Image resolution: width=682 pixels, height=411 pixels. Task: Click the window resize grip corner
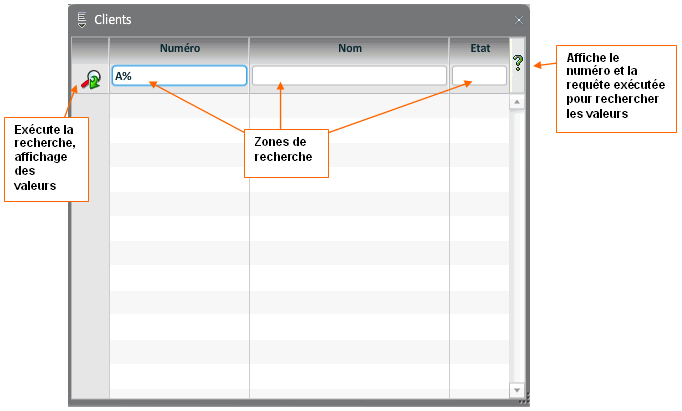coord(521,400)
